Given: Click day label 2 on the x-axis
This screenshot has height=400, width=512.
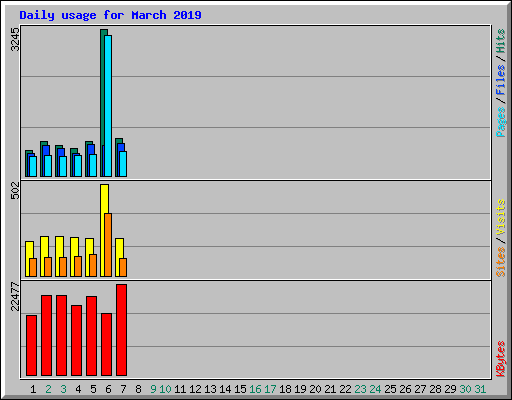Looking at the screenshot, I should 48,389.
